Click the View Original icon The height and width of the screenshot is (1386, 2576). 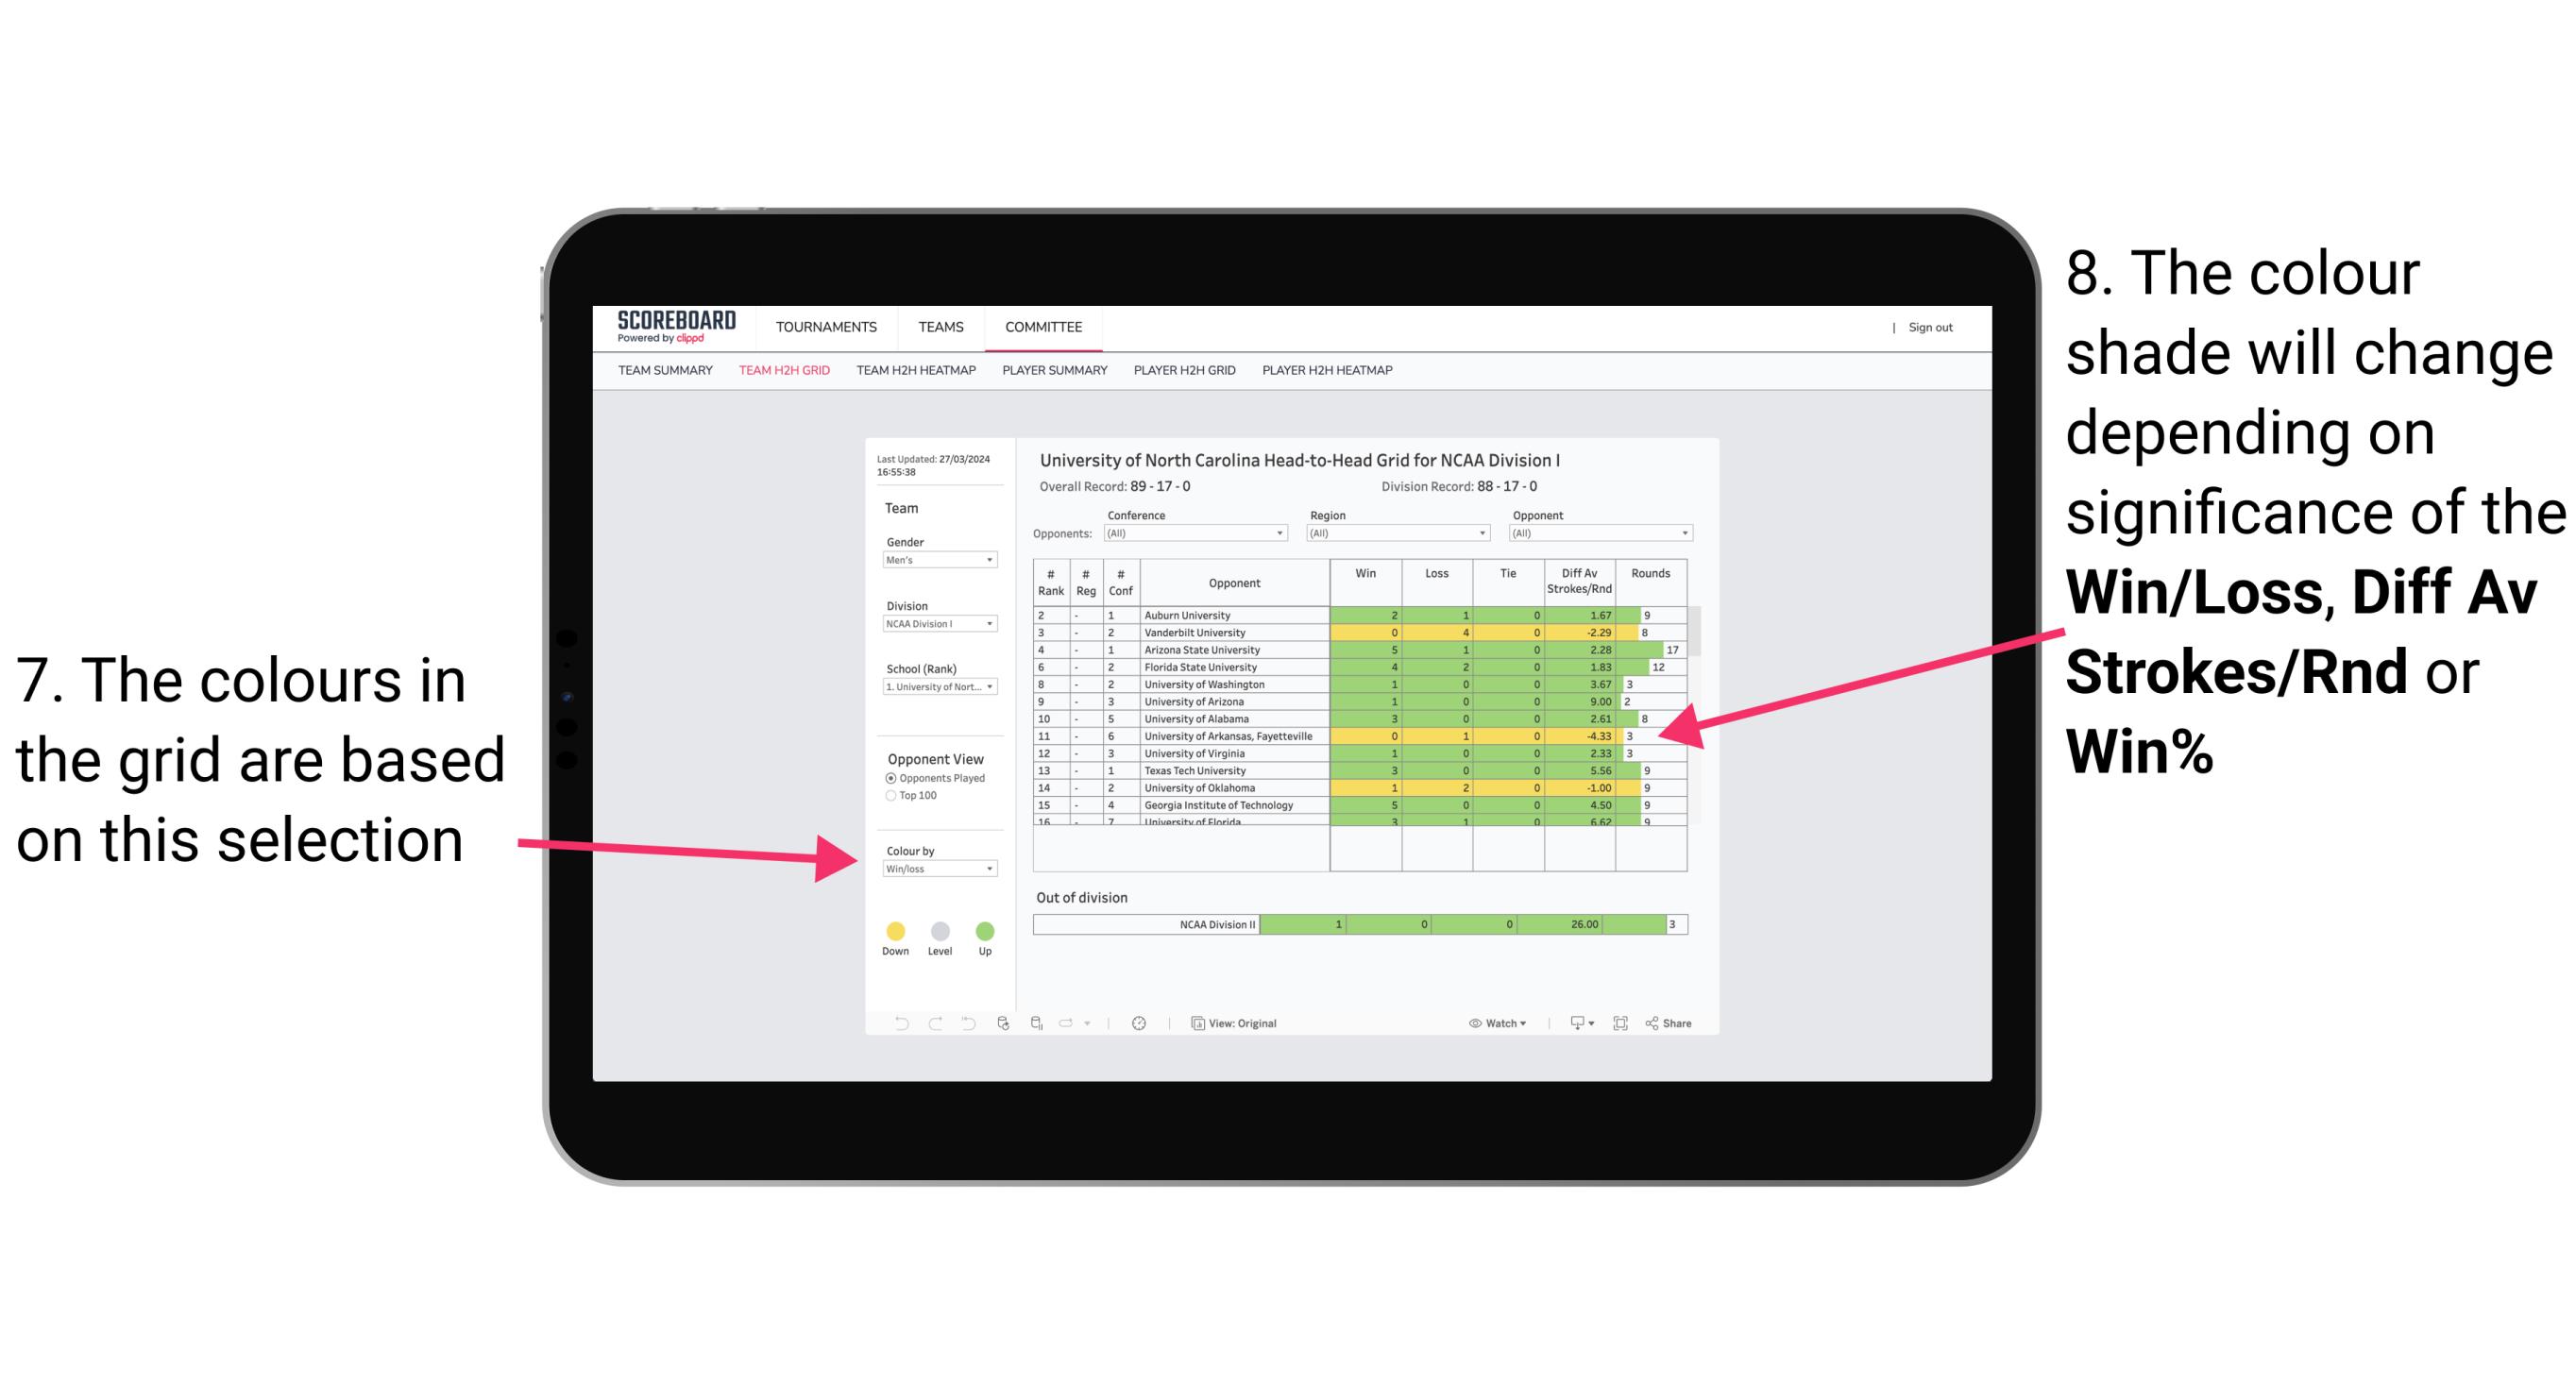pyautogui.click(x=1195, y=1023)
